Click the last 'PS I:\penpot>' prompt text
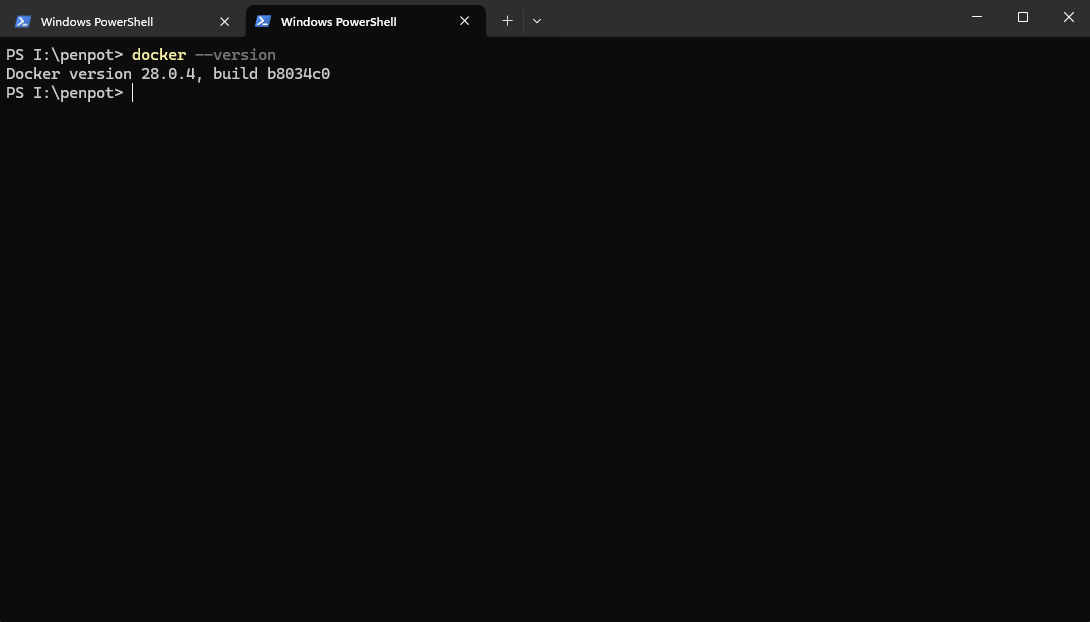Screen dimensions: 1090x622 (x=64, y=93)
